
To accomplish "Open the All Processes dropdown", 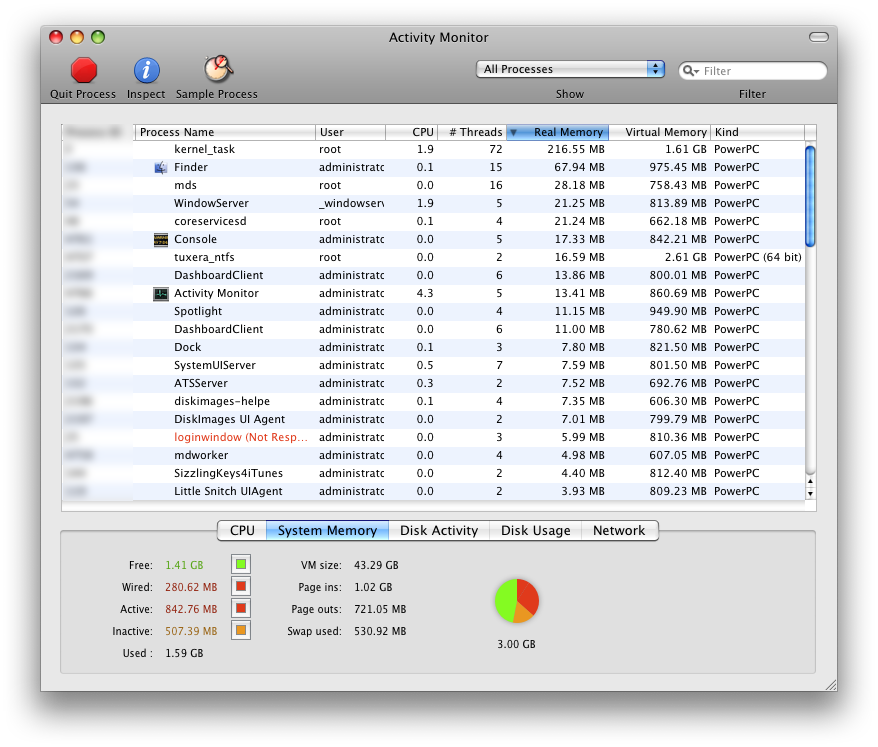I will coord(570,69).
